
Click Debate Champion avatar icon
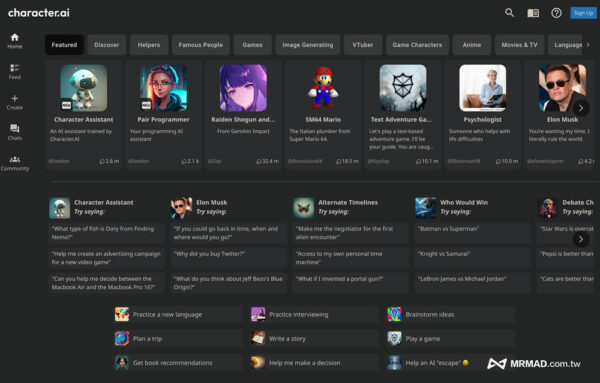548,208
